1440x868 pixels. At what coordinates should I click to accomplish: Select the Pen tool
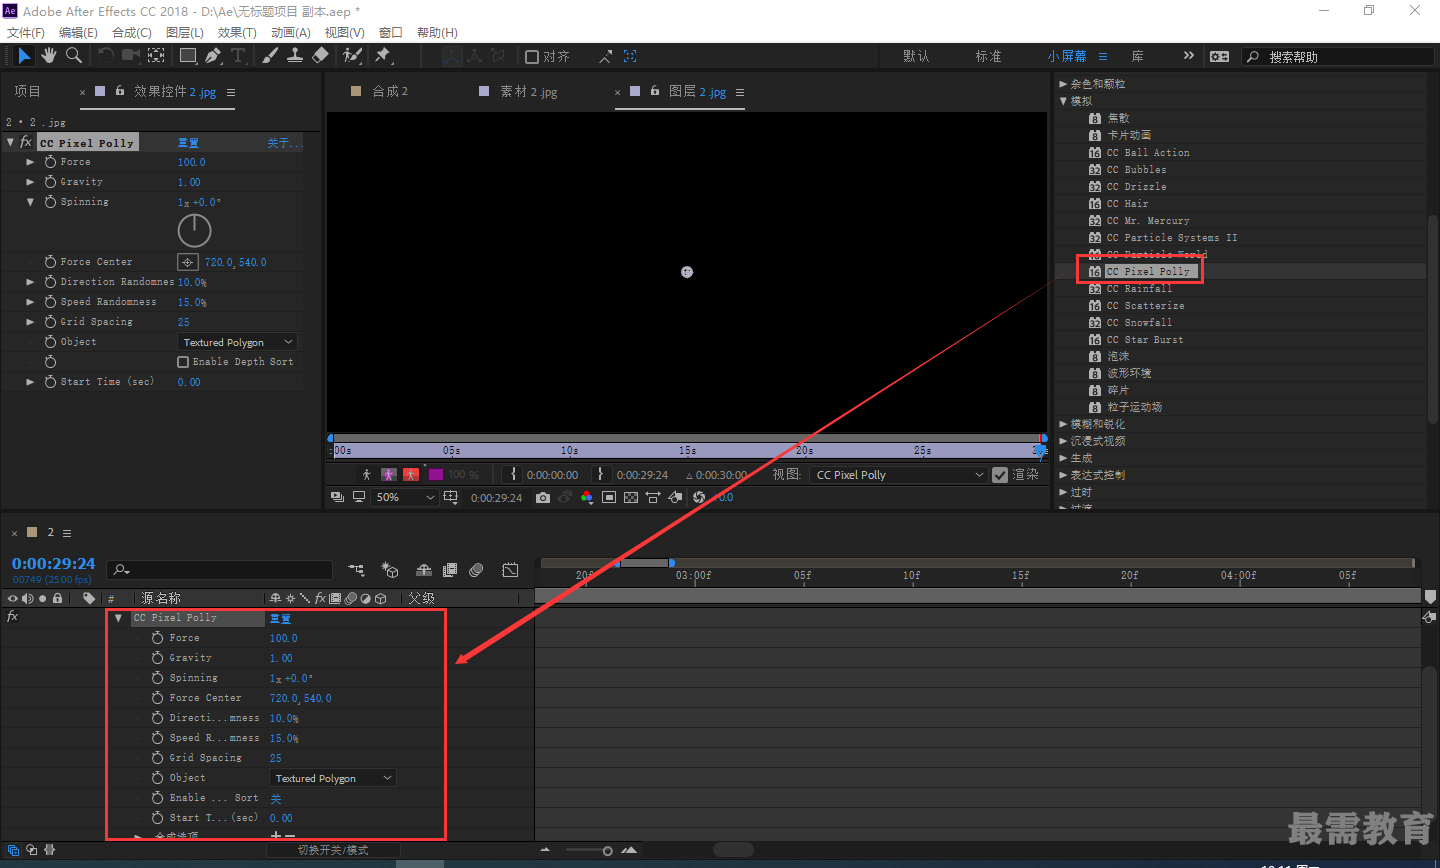pos(212,56)
